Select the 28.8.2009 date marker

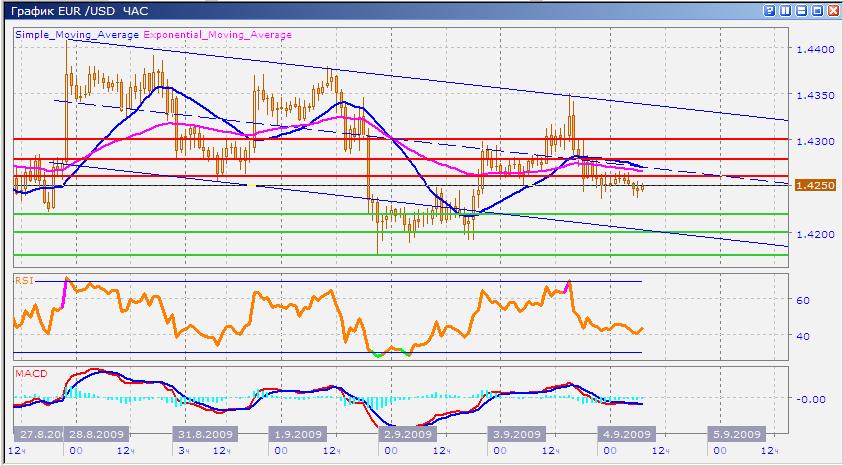(x=97, y=434)
